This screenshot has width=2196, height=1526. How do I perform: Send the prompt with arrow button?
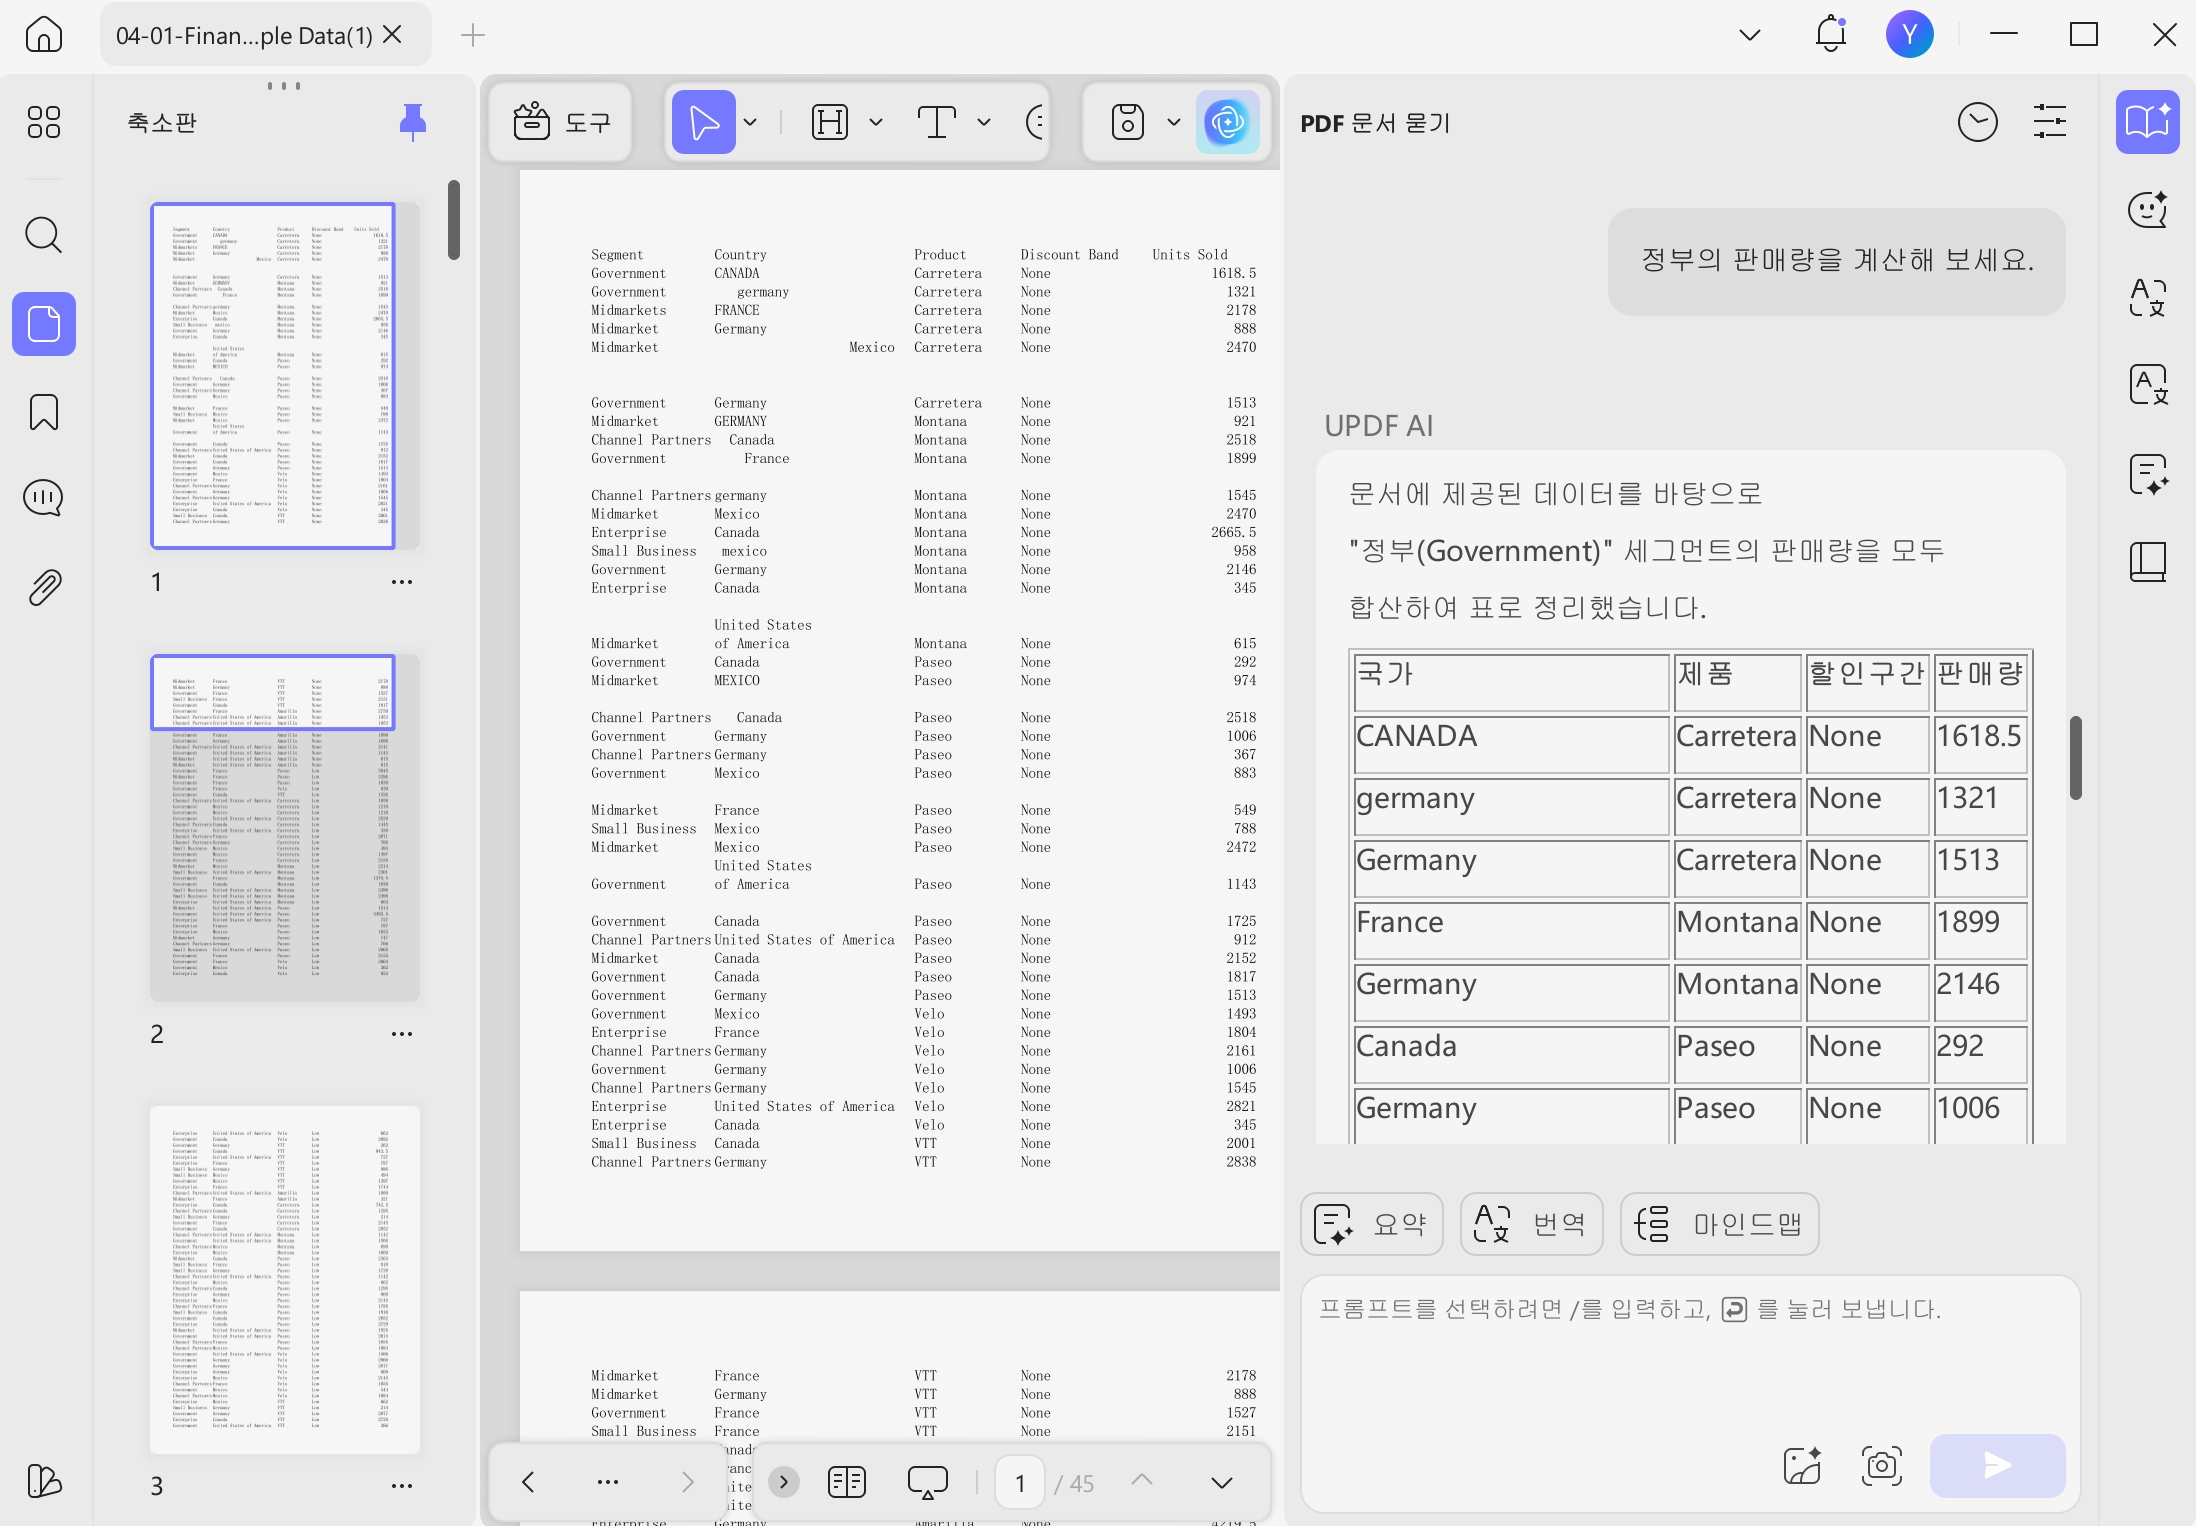point(1998,1466)
